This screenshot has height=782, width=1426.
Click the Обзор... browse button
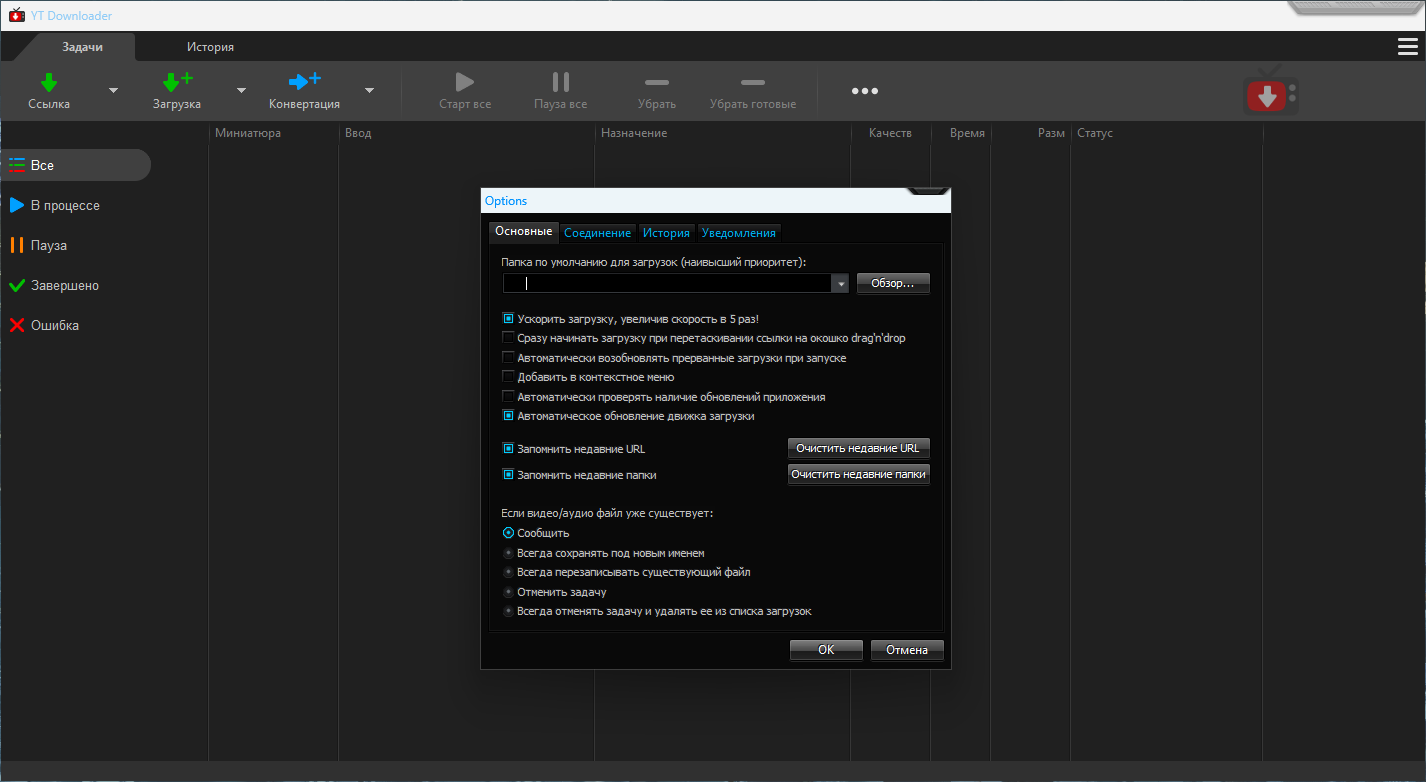point(892,284)
